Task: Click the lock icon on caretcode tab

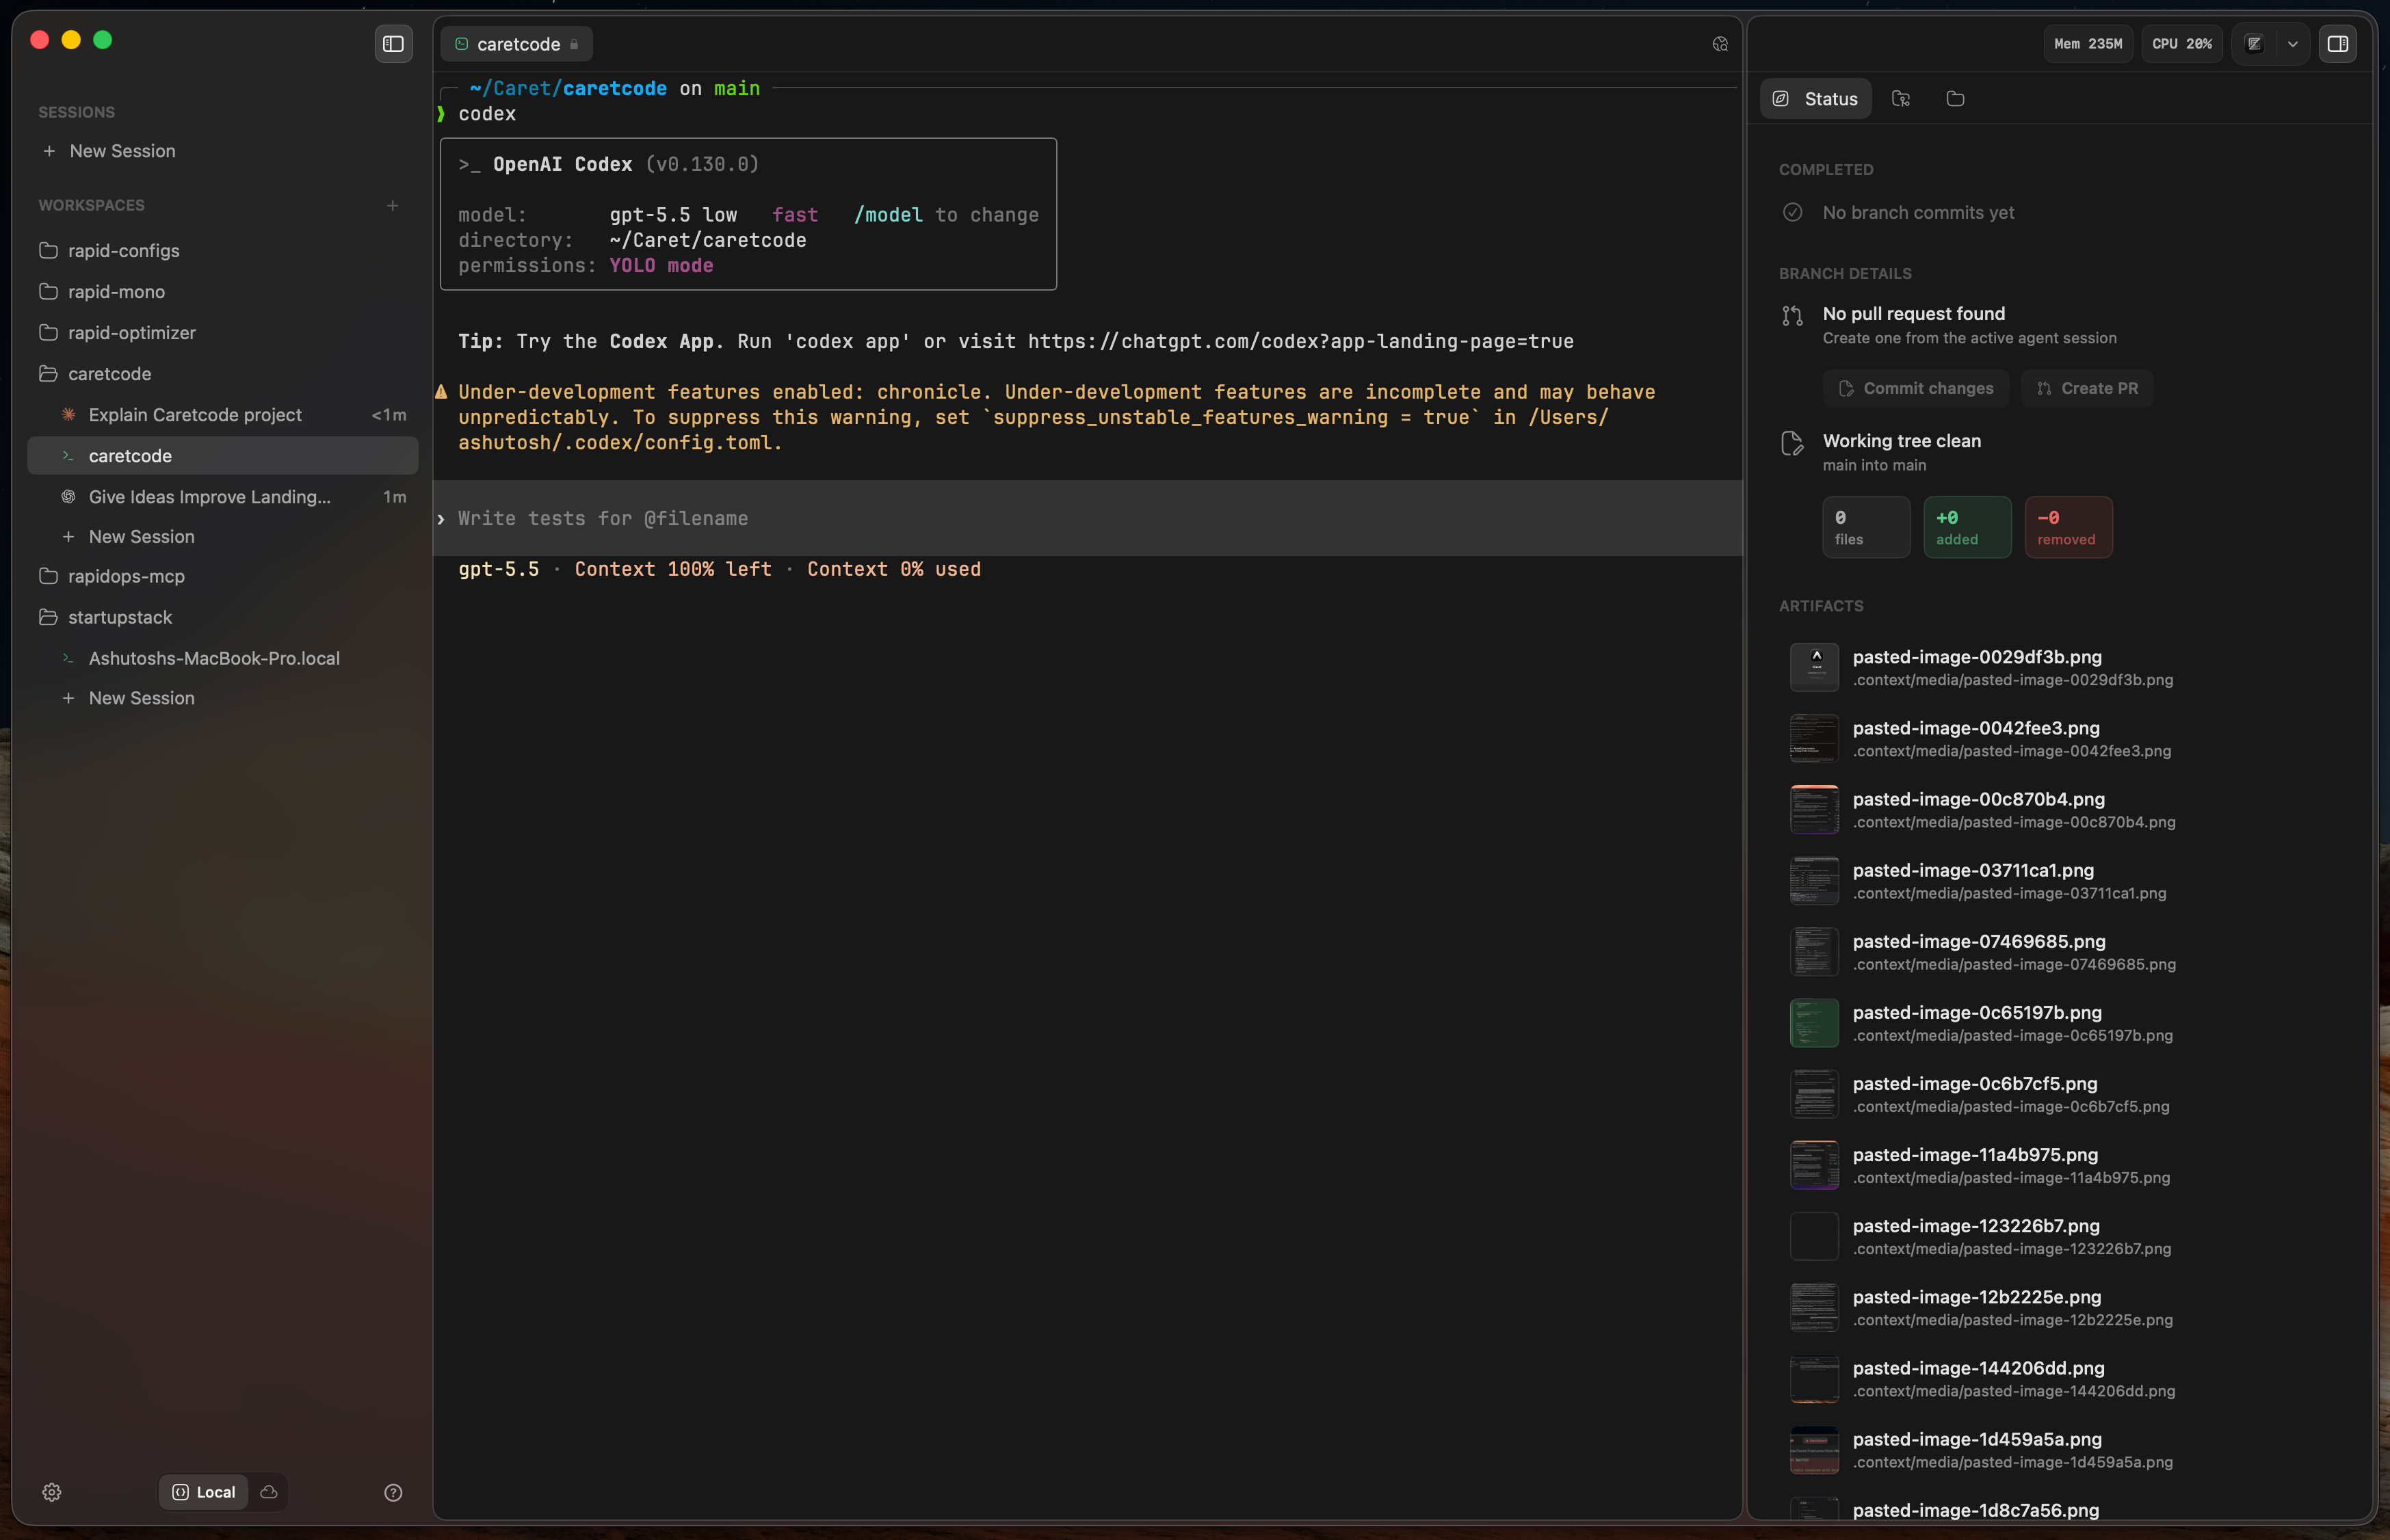Action: pyautogui.click(x=574, y=45)
